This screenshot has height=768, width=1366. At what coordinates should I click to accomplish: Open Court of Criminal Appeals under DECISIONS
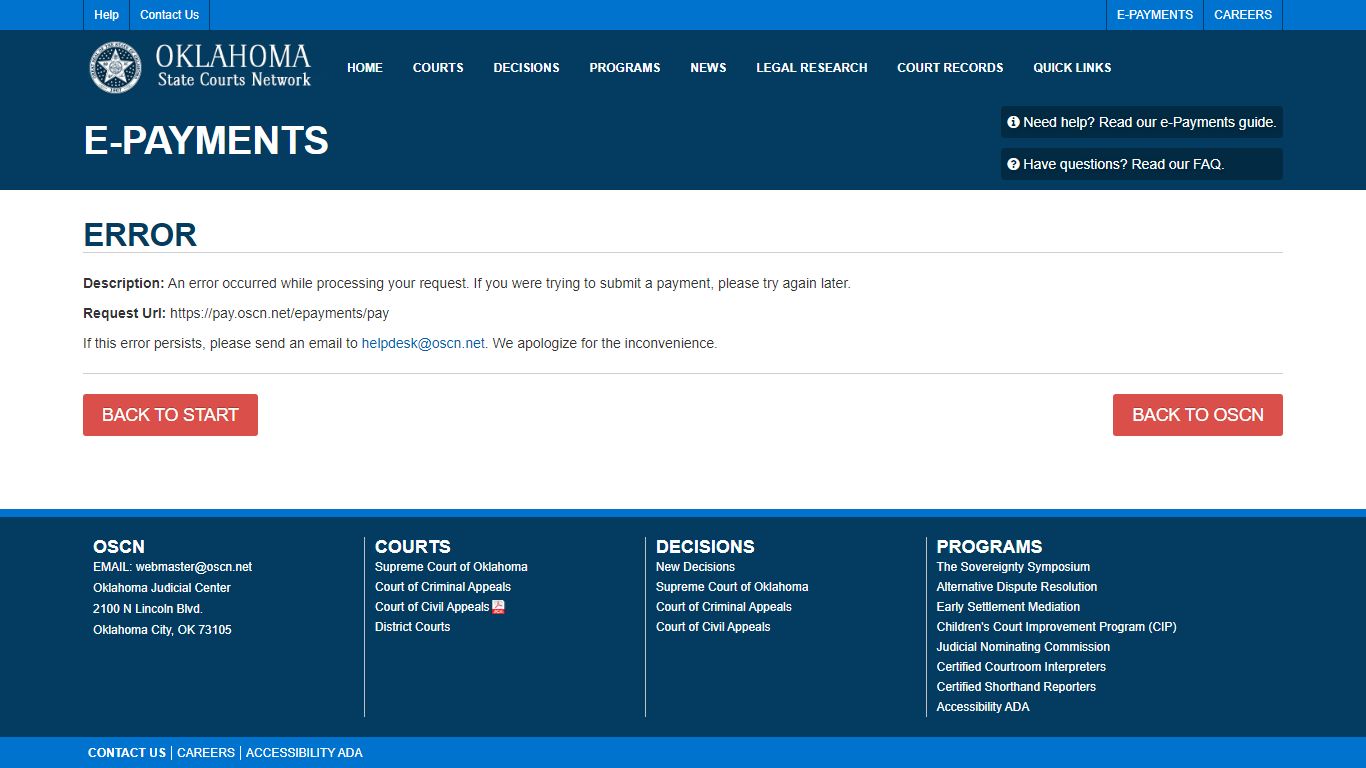click(x=724, y=607)
